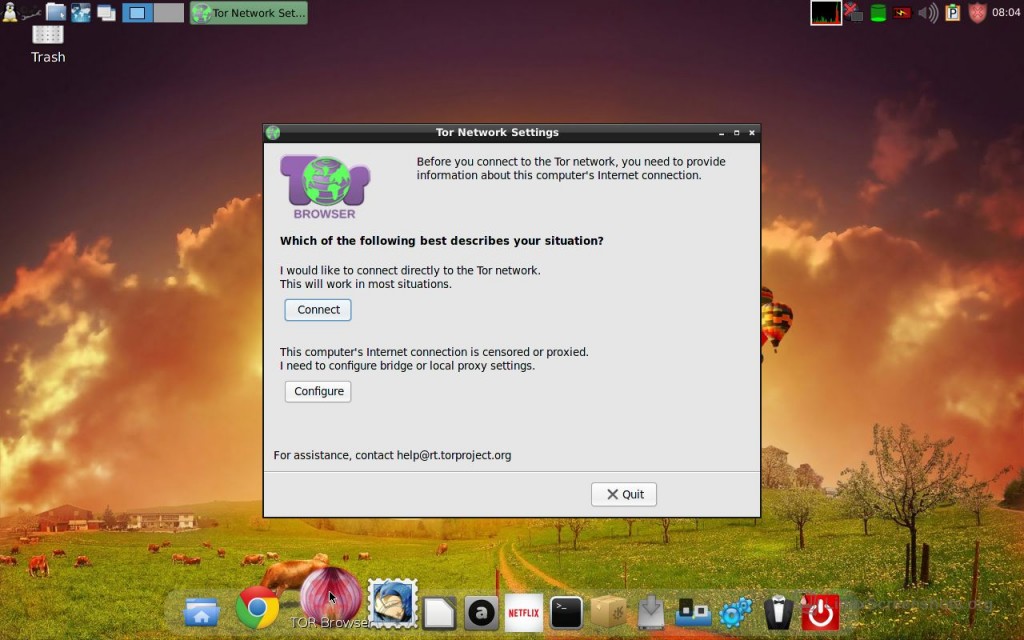Click the red shield tray icon
1024x640 pixels.
click(x=977, y=13)
